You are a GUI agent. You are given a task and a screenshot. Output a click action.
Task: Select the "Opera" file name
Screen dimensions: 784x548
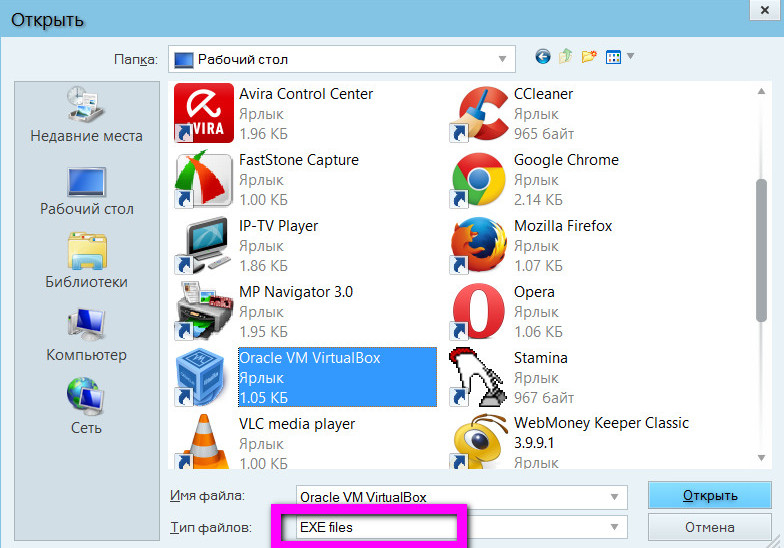click(x=534, y=292)
